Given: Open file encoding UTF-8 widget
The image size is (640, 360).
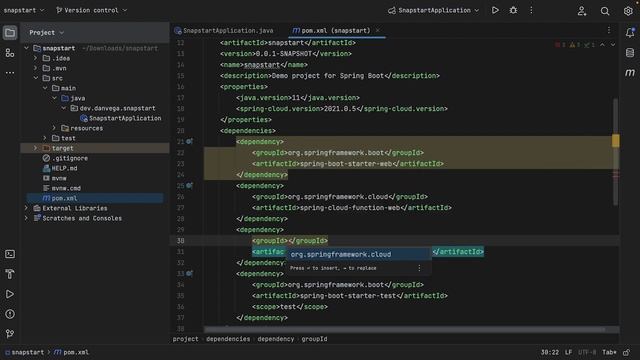Looking at the screenshot, I should [587, 352].
